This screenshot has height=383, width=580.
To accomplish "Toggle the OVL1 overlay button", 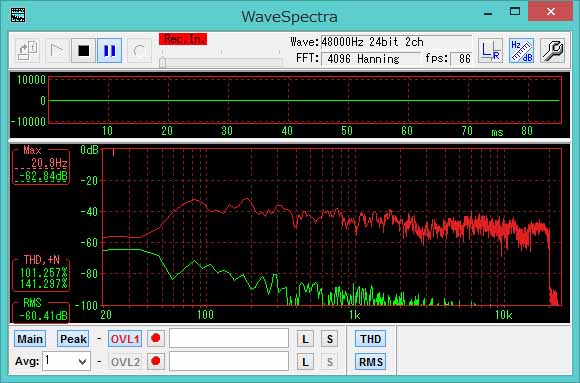I will [125, 339].
